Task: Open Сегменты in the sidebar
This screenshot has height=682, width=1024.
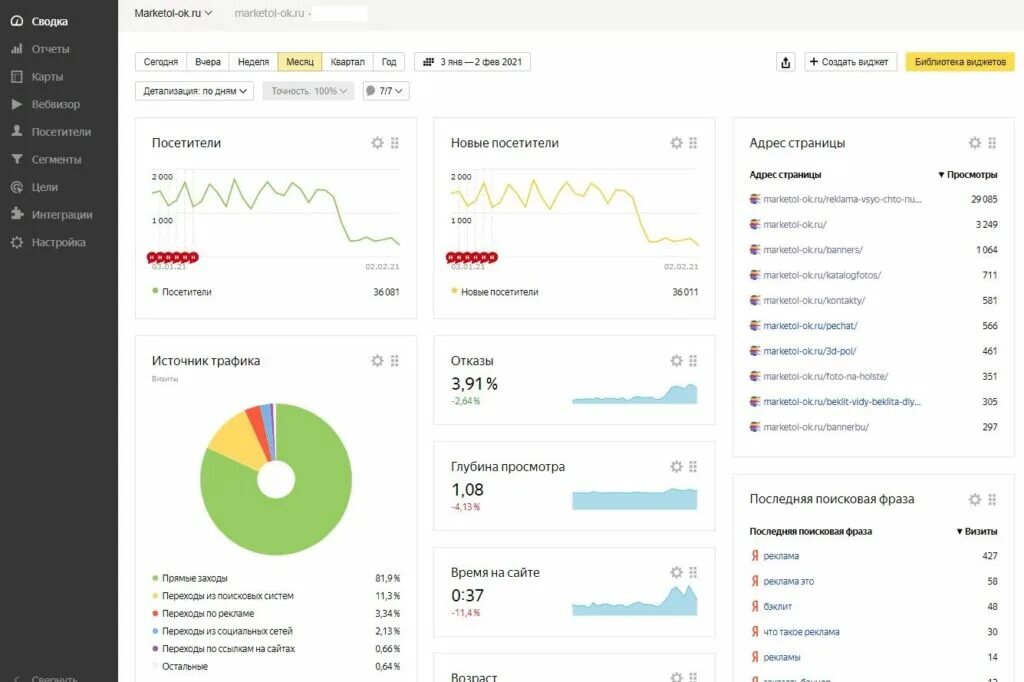Action: coord(46,159)
